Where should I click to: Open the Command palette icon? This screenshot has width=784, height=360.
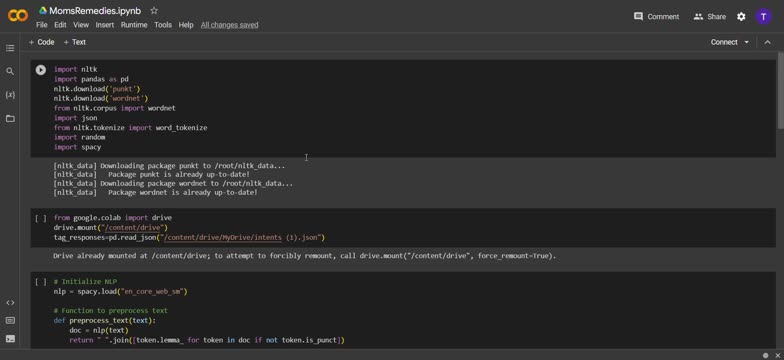pyautogui.click(x=10, y=320)
